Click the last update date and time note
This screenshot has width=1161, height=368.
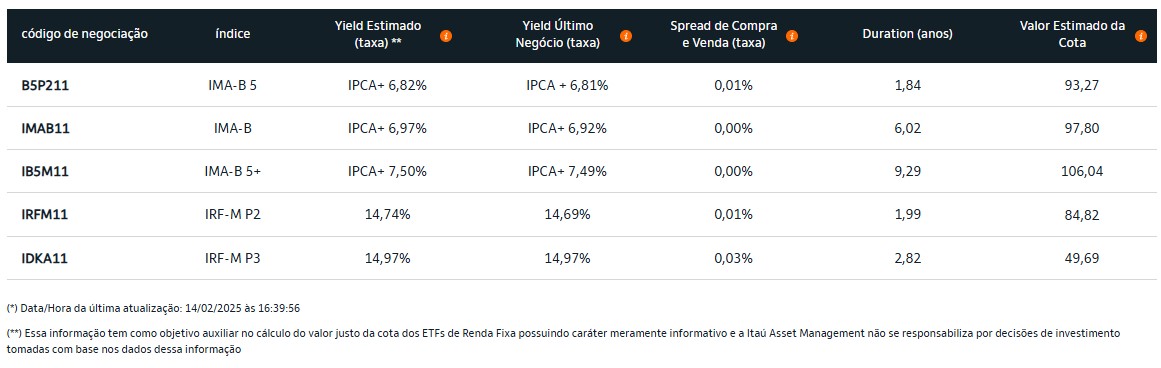pyautogui.click(x=158, y=308)
